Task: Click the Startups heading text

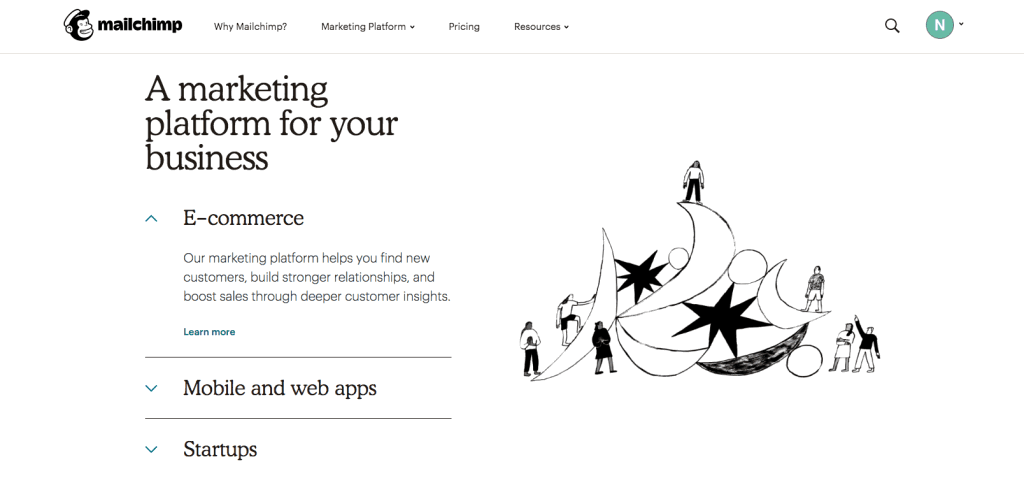Action: tap(220, 450)
